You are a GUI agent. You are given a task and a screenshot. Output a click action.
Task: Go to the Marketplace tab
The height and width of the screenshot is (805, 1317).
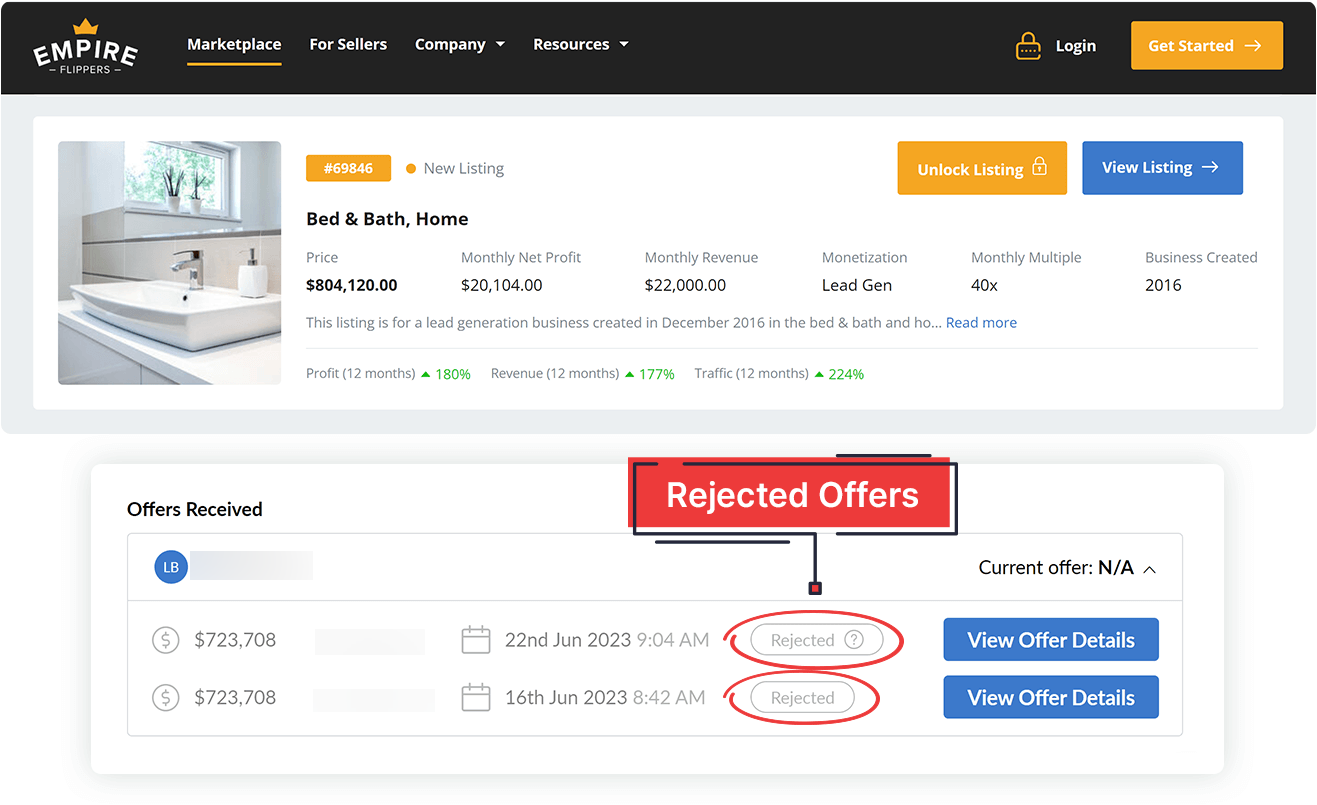(234, 45)
